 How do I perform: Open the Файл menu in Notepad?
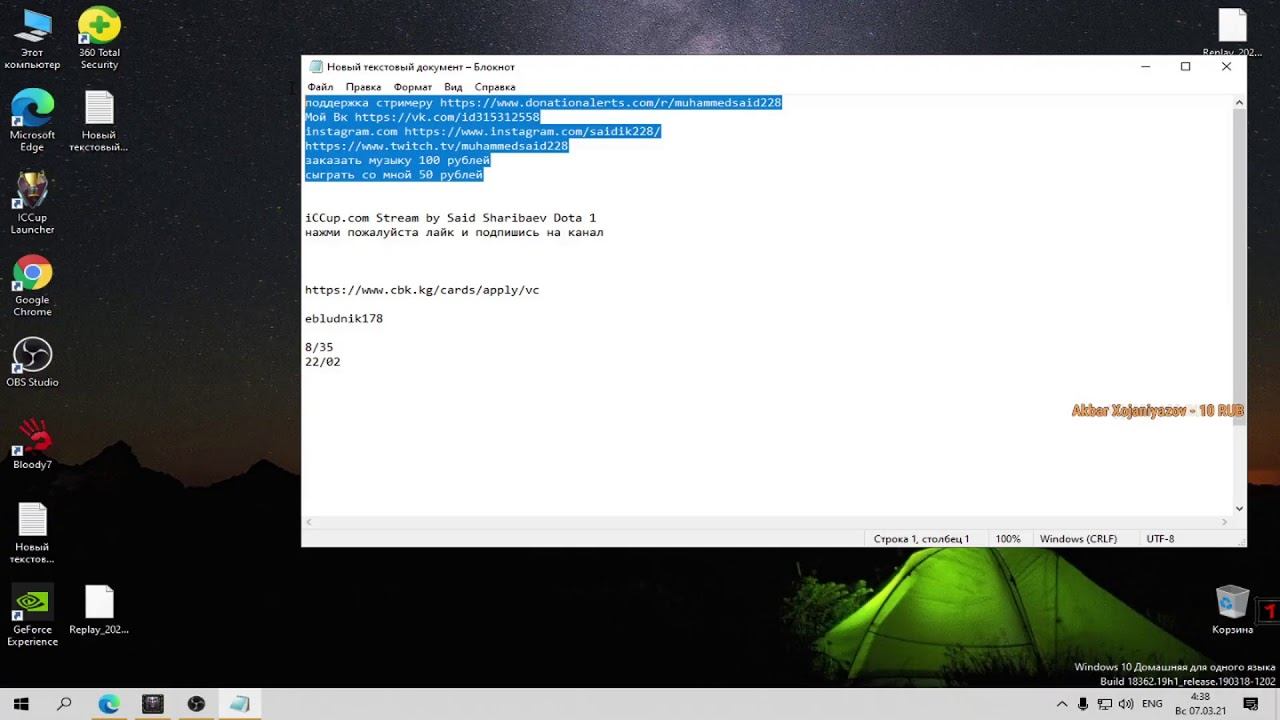[x=320, y=87]
